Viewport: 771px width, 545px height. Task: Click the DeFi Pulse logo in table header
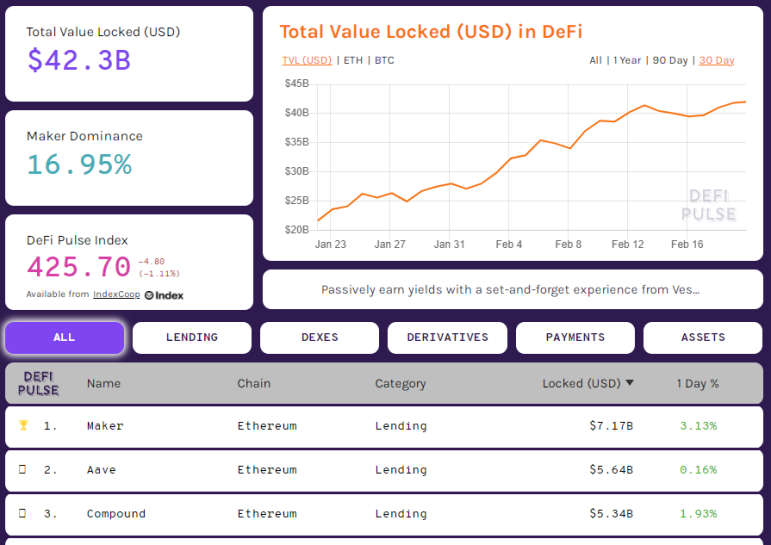38,384
